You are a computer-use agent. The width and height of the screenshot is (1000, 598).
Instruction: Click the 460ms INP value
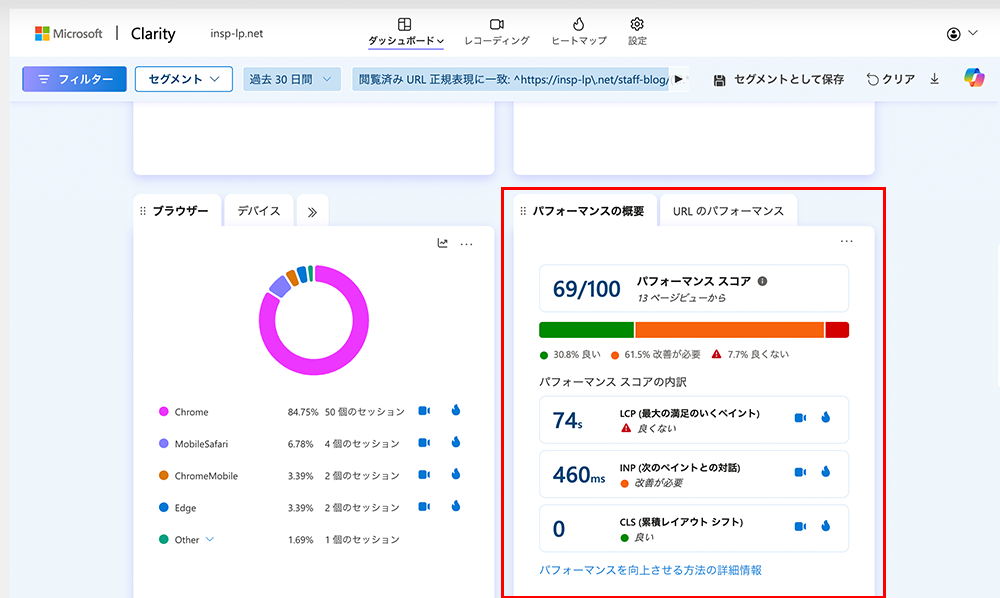pos(578,475)
